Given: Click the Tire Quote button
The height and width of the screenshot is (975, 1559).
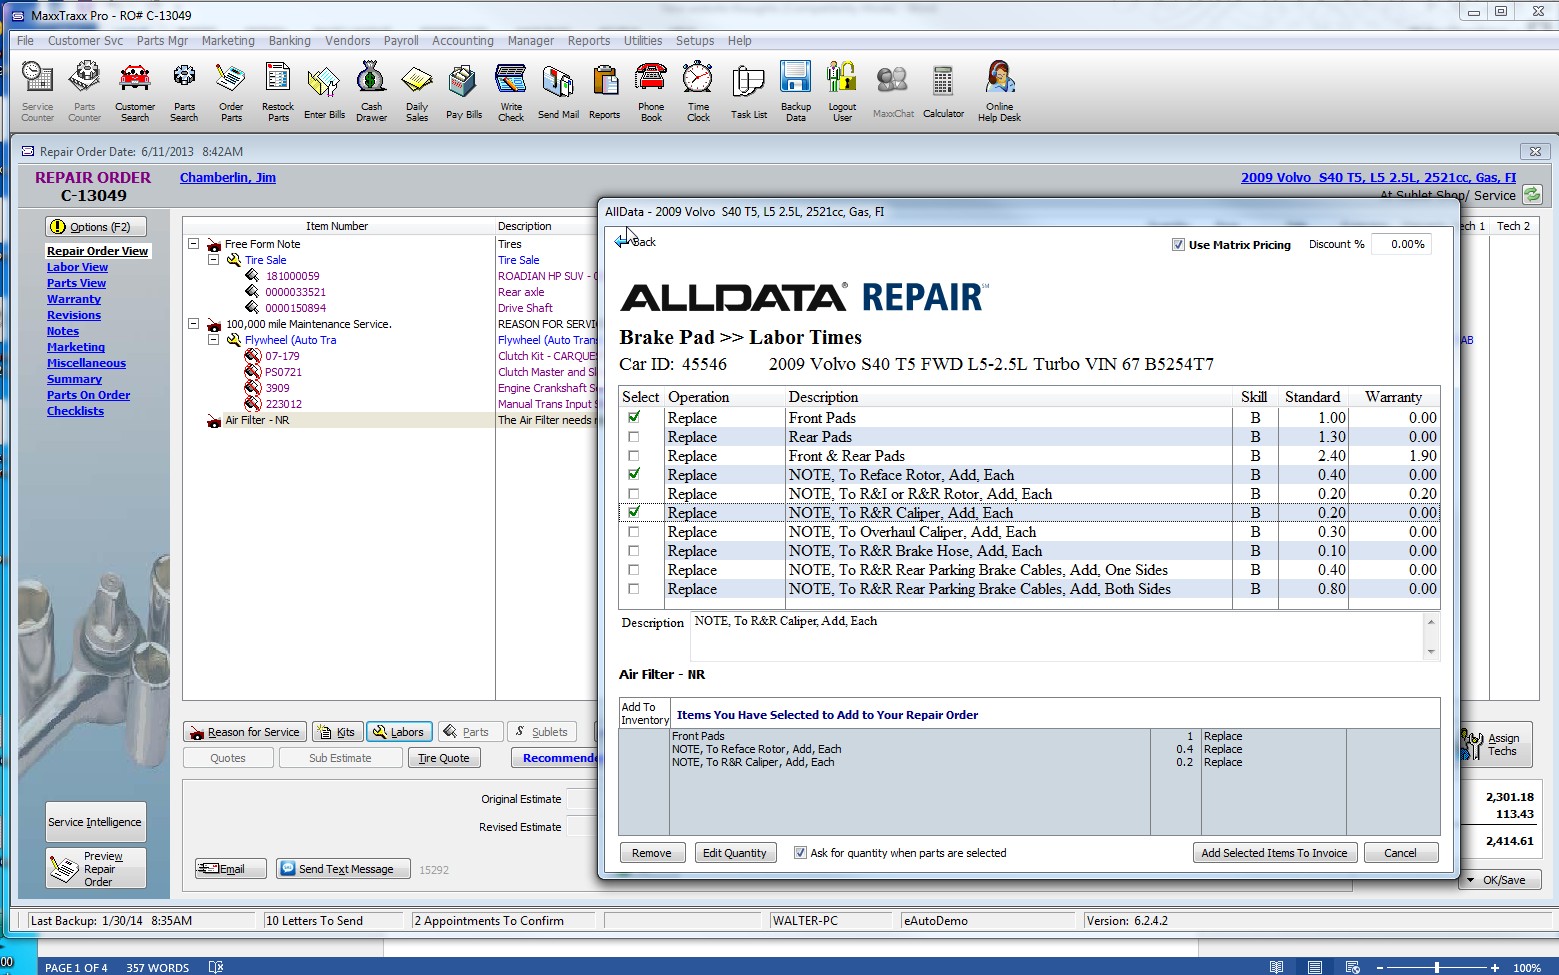Looking at the screenshot, I should click(443, 758).
